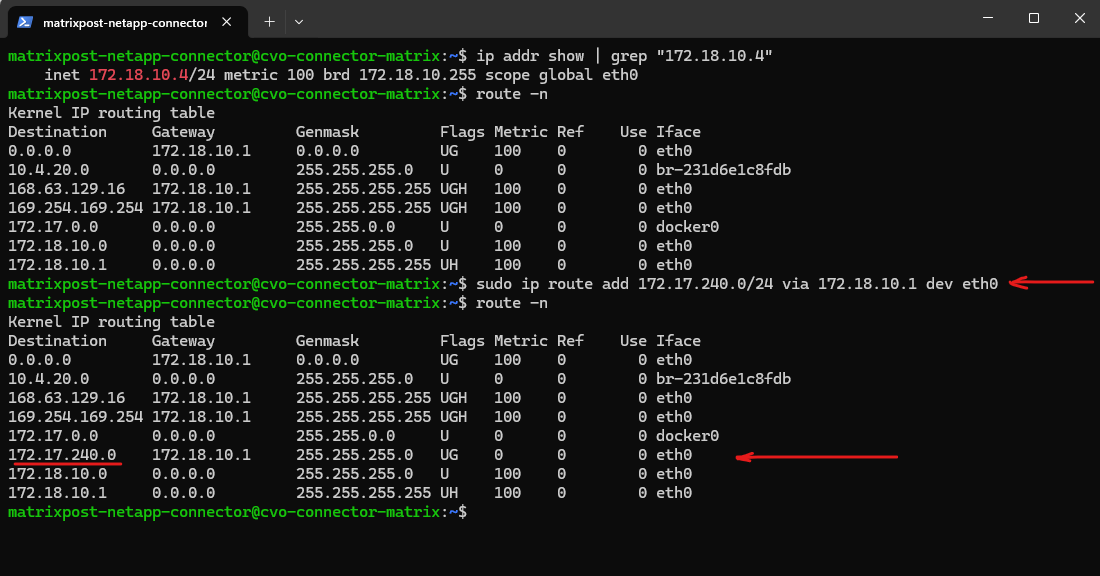Screen dimensions: 1100x576
Task: Minimize the terminal window
Action: 987,18
